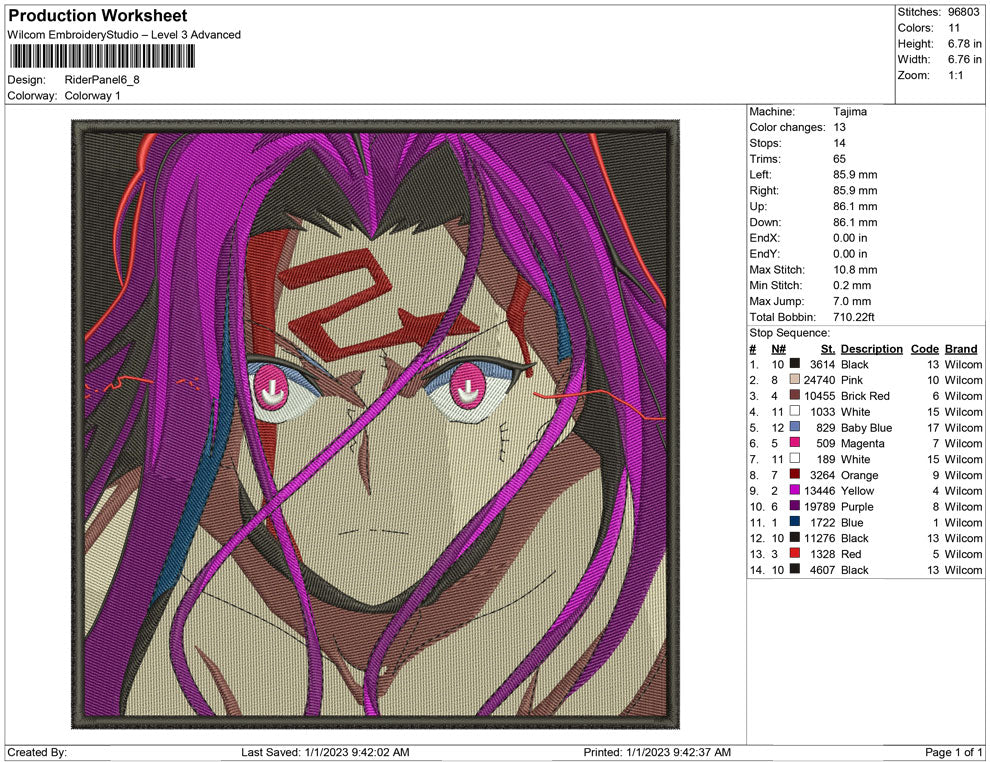Click the Orange-labeled swatch in stop 8
The height and width of the screenshot is (762, 990).
[x=795, y=474]
